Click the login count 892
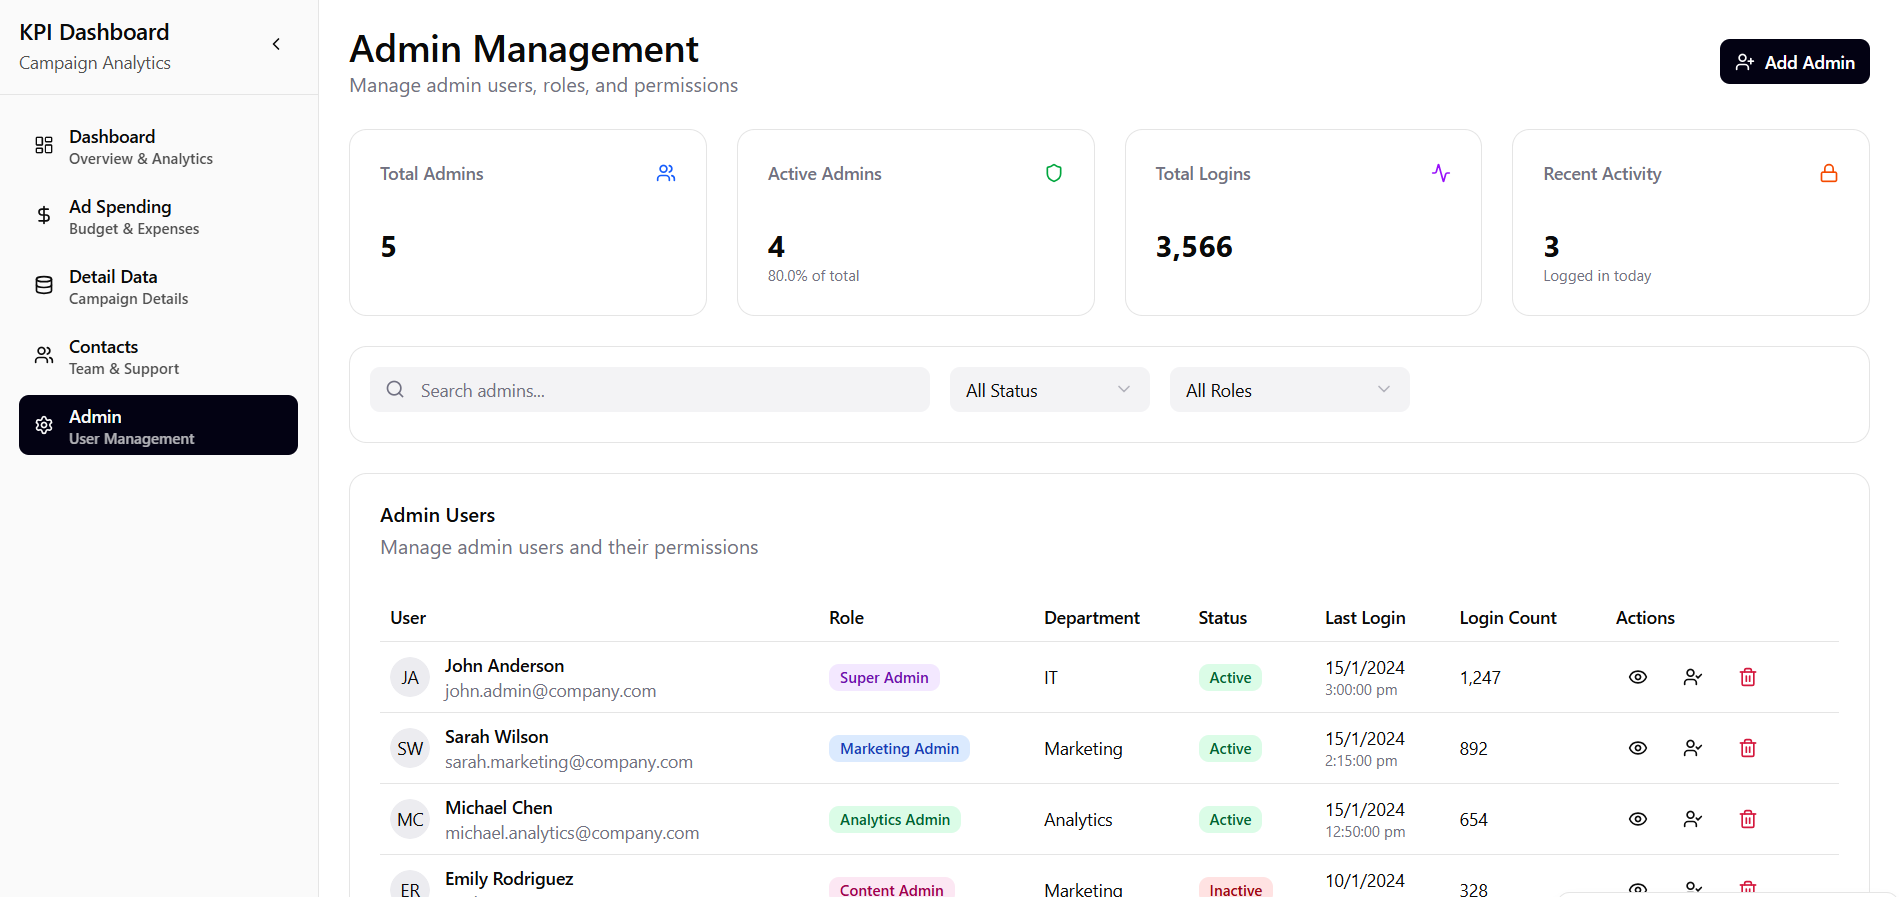The width and height of the screenshot is (1899, 897). 1473,748
